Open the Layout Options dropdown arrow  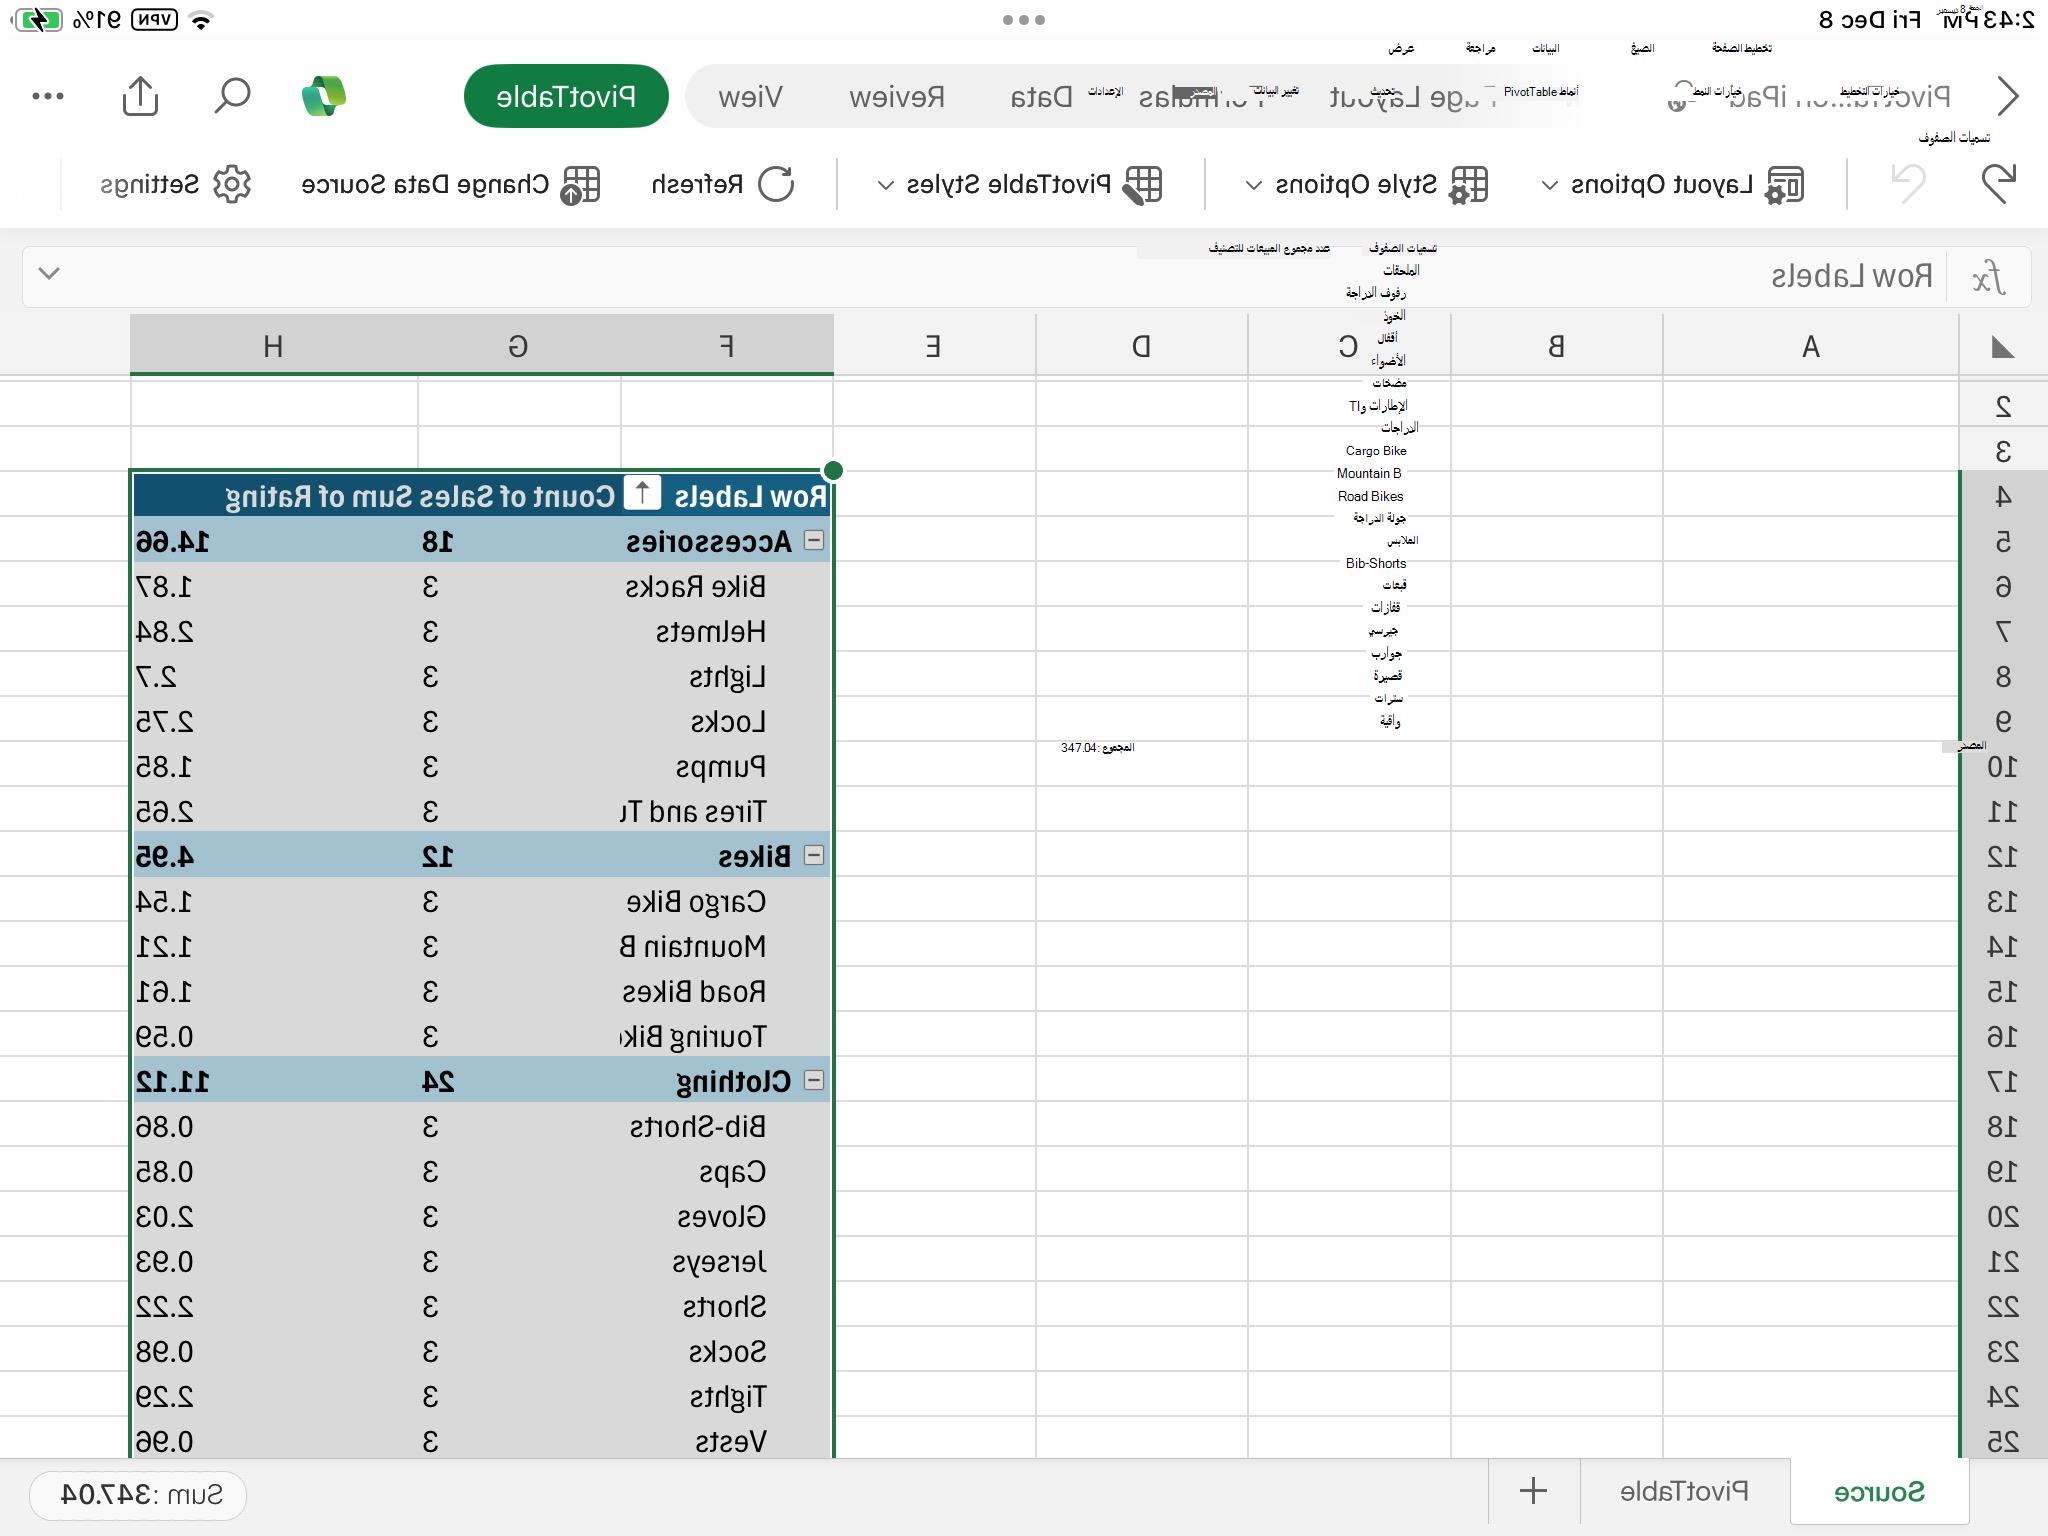click(1549, 185)
